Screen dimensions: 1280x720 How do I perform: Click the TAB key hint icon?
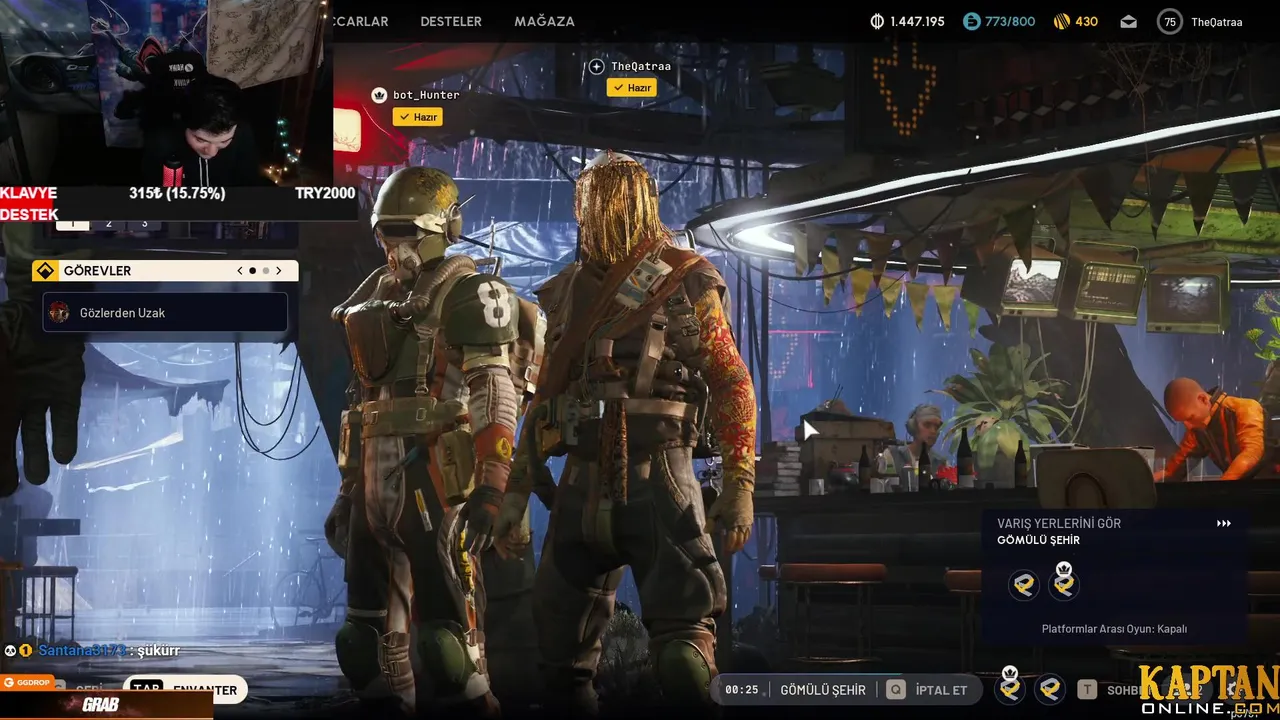147,690
